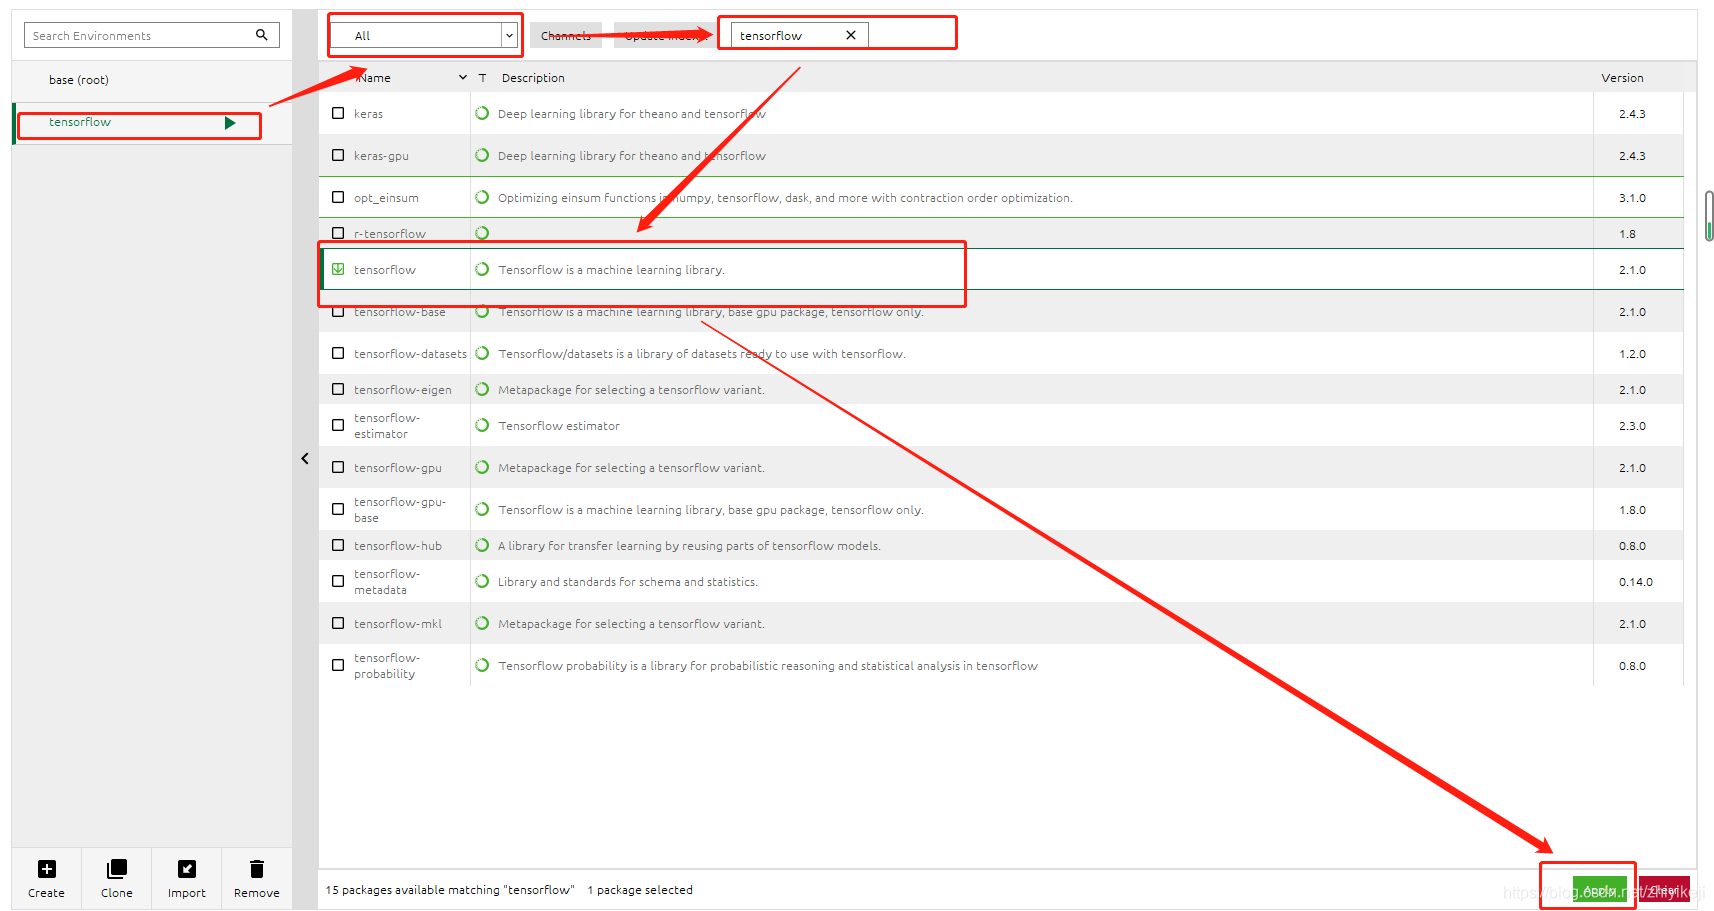Click the status circle icon for tensorflow-eigen
This screenshot has height=911, width=1714.
(x=482, y=389)
